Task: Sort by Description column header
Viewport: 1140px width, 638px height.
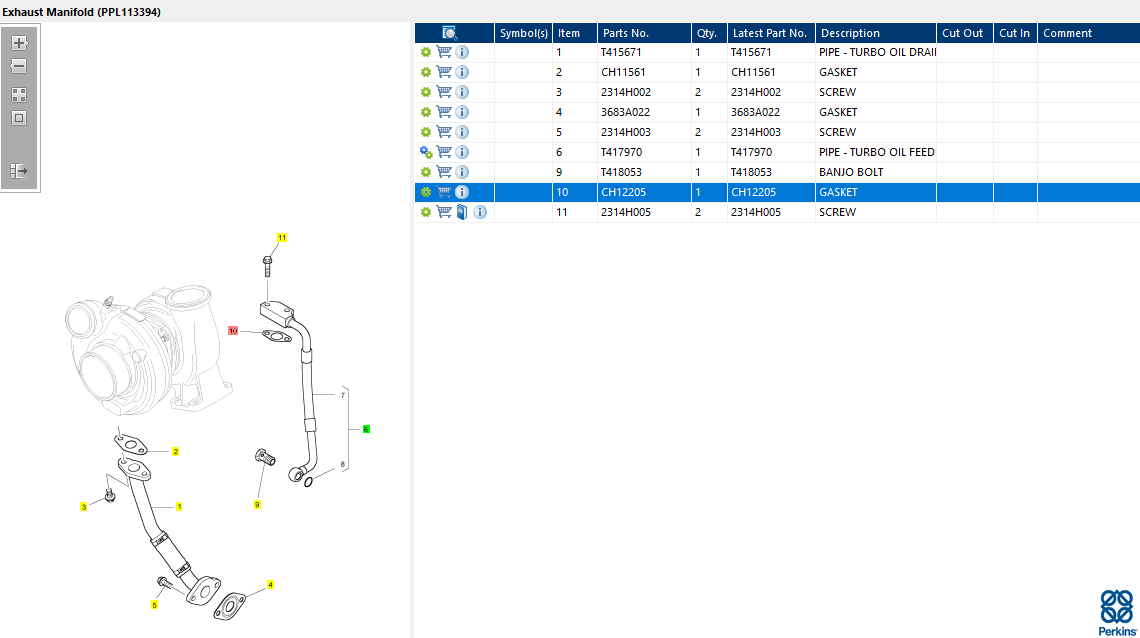Action: pos(875,33)
